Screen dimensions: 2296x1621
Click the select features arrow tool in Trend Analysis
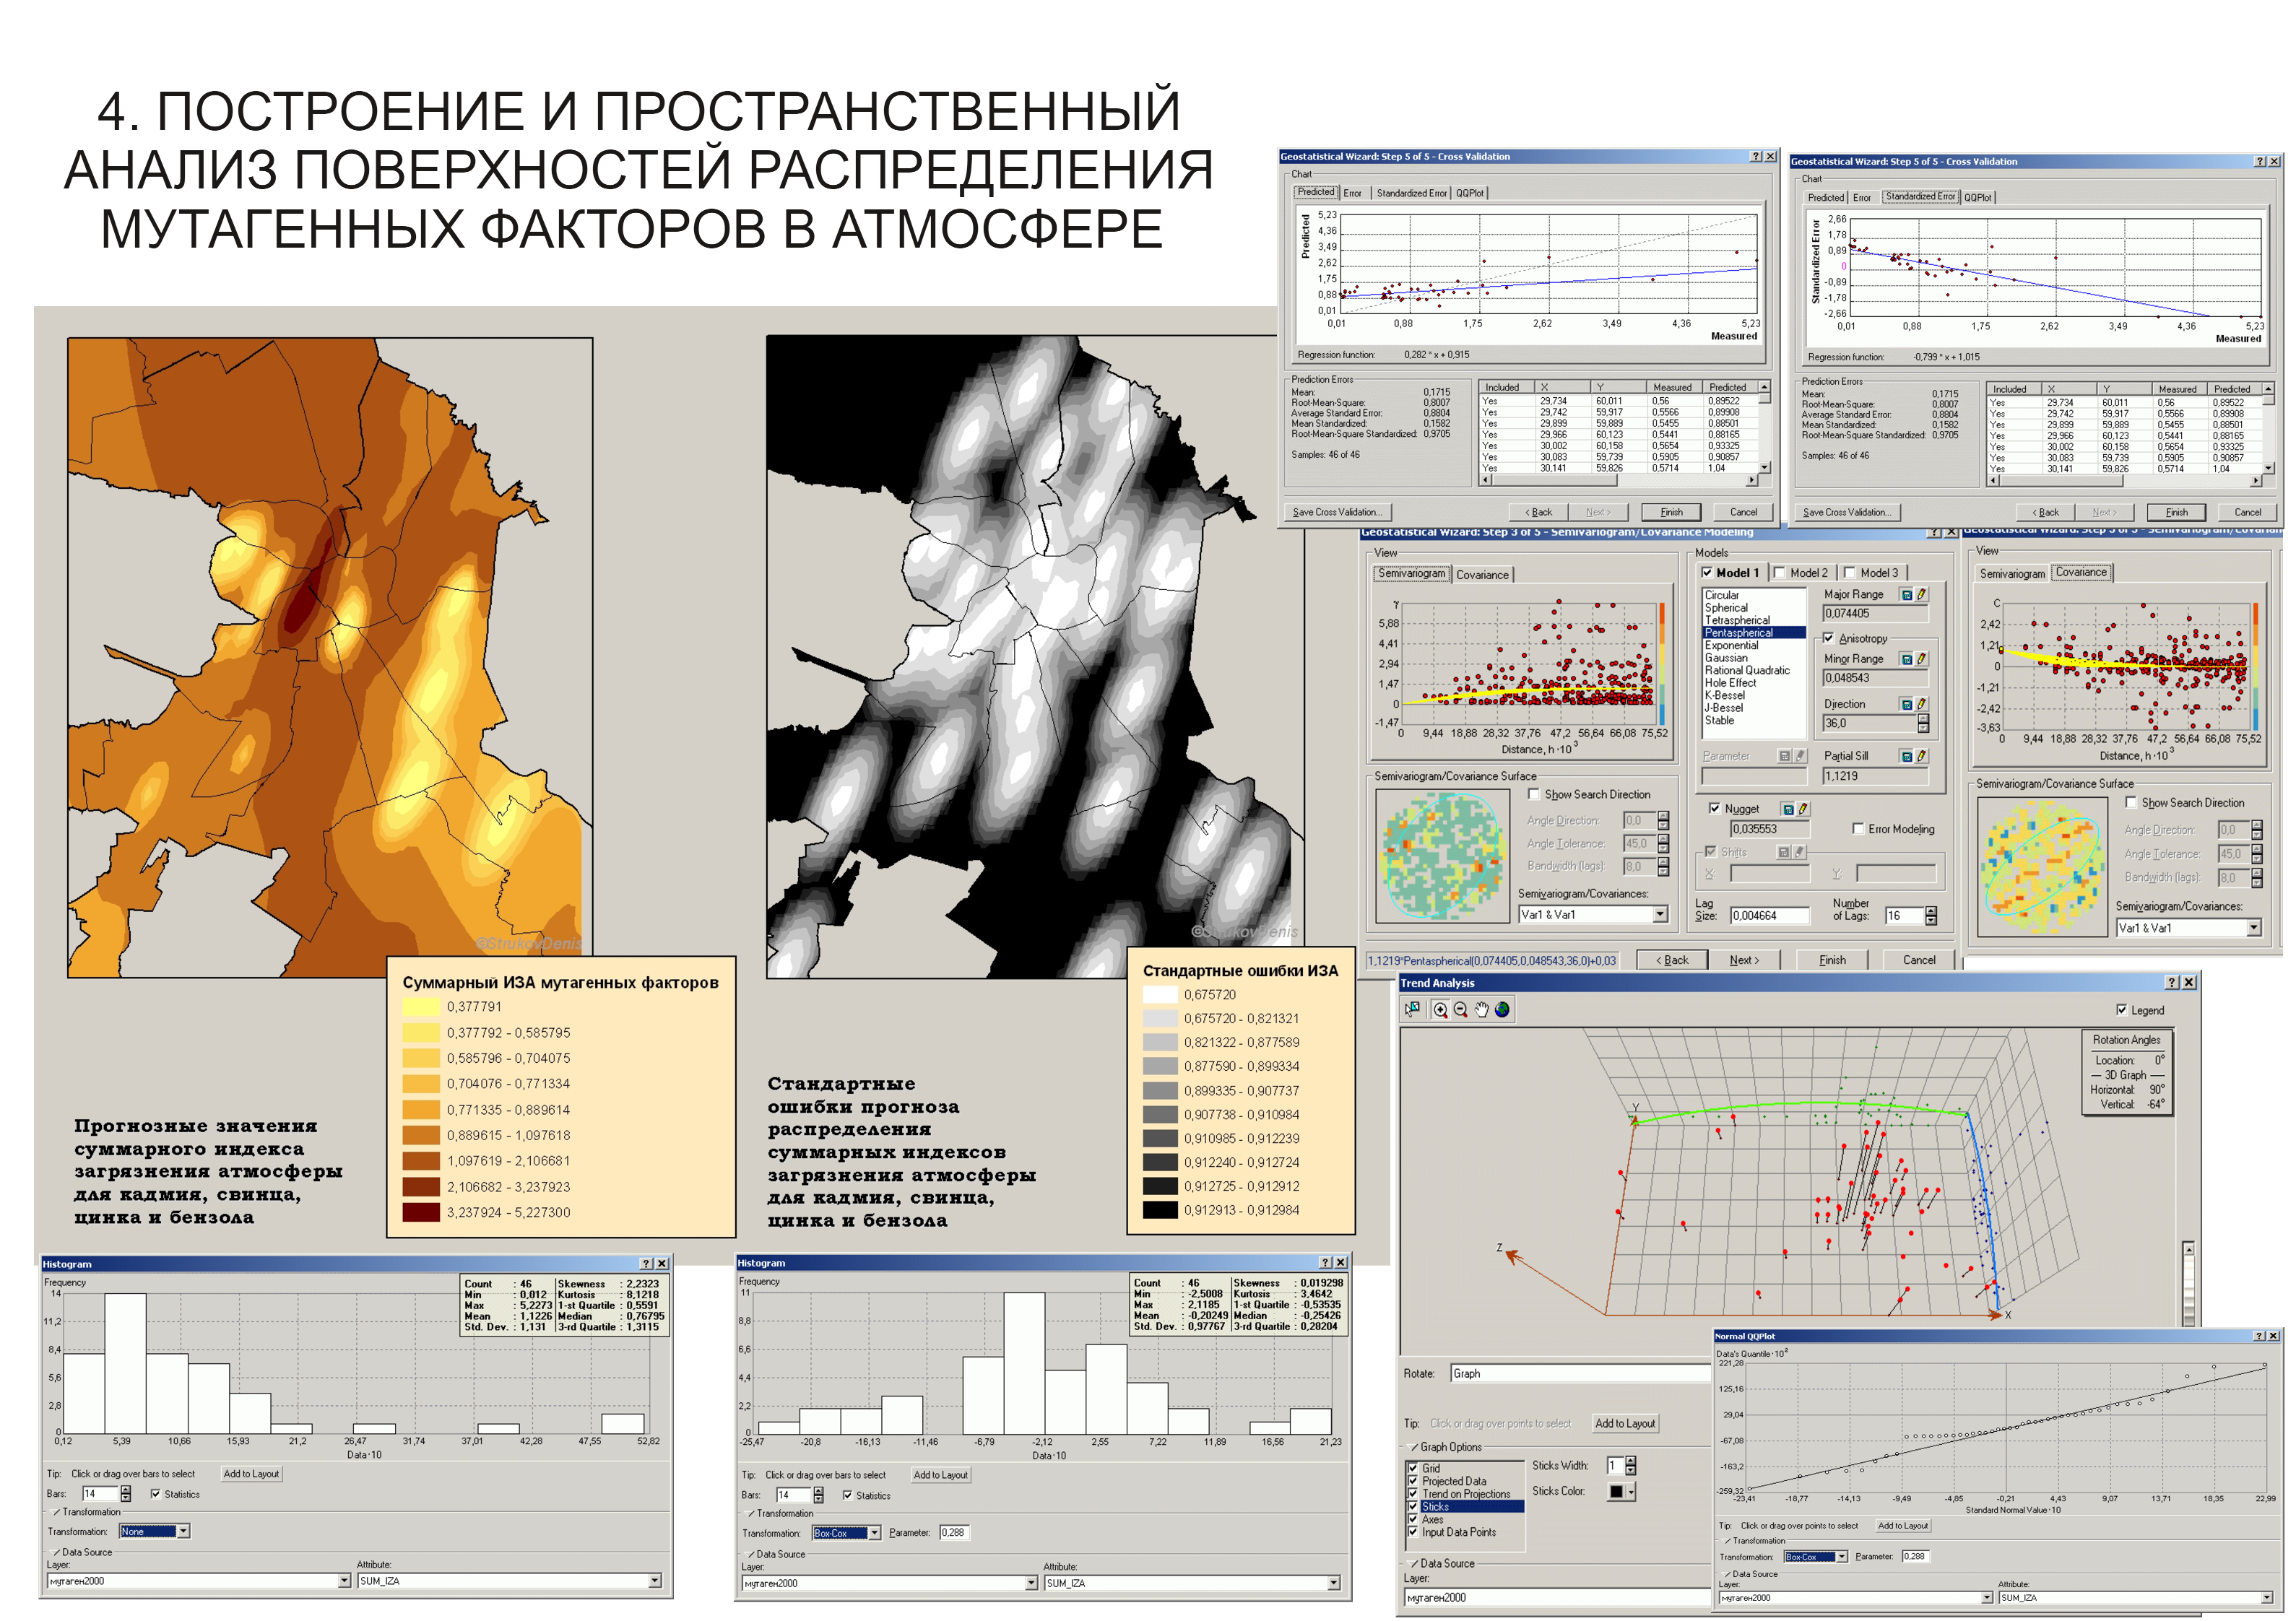[x=1412, y=1009]
